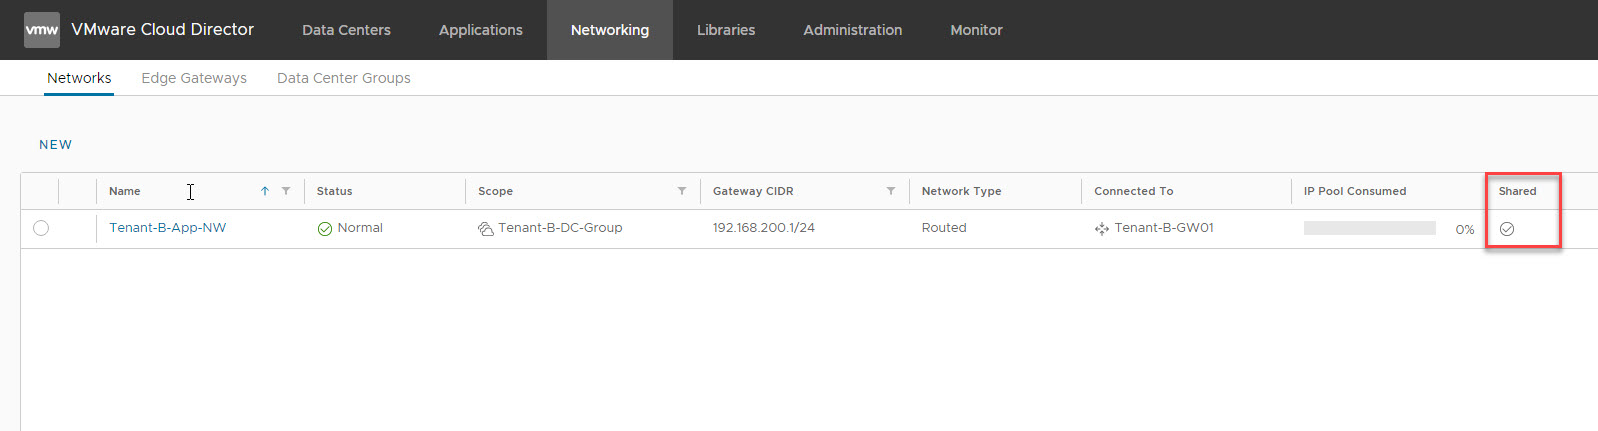This screenshot has height=431, width=1598.
Task: Click the green Normal status icon
Action: [x=325, y=229]
